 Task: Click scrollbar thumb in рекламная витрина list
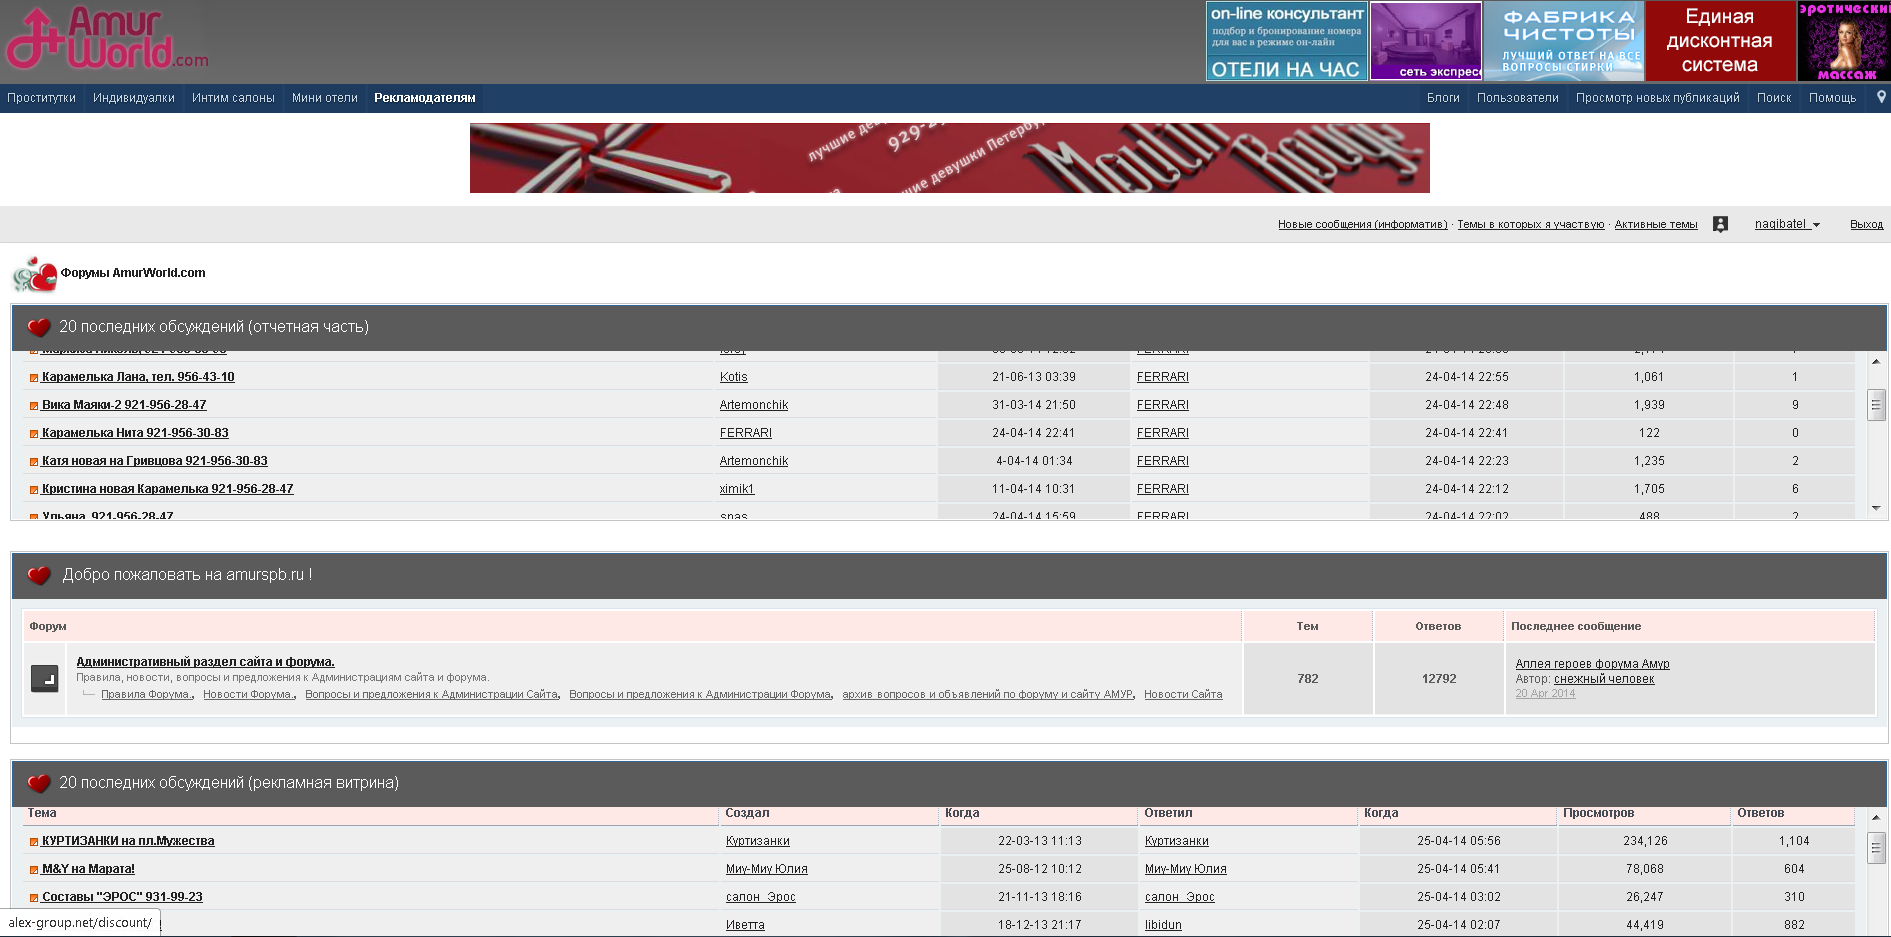click(x=1876, y=848)
